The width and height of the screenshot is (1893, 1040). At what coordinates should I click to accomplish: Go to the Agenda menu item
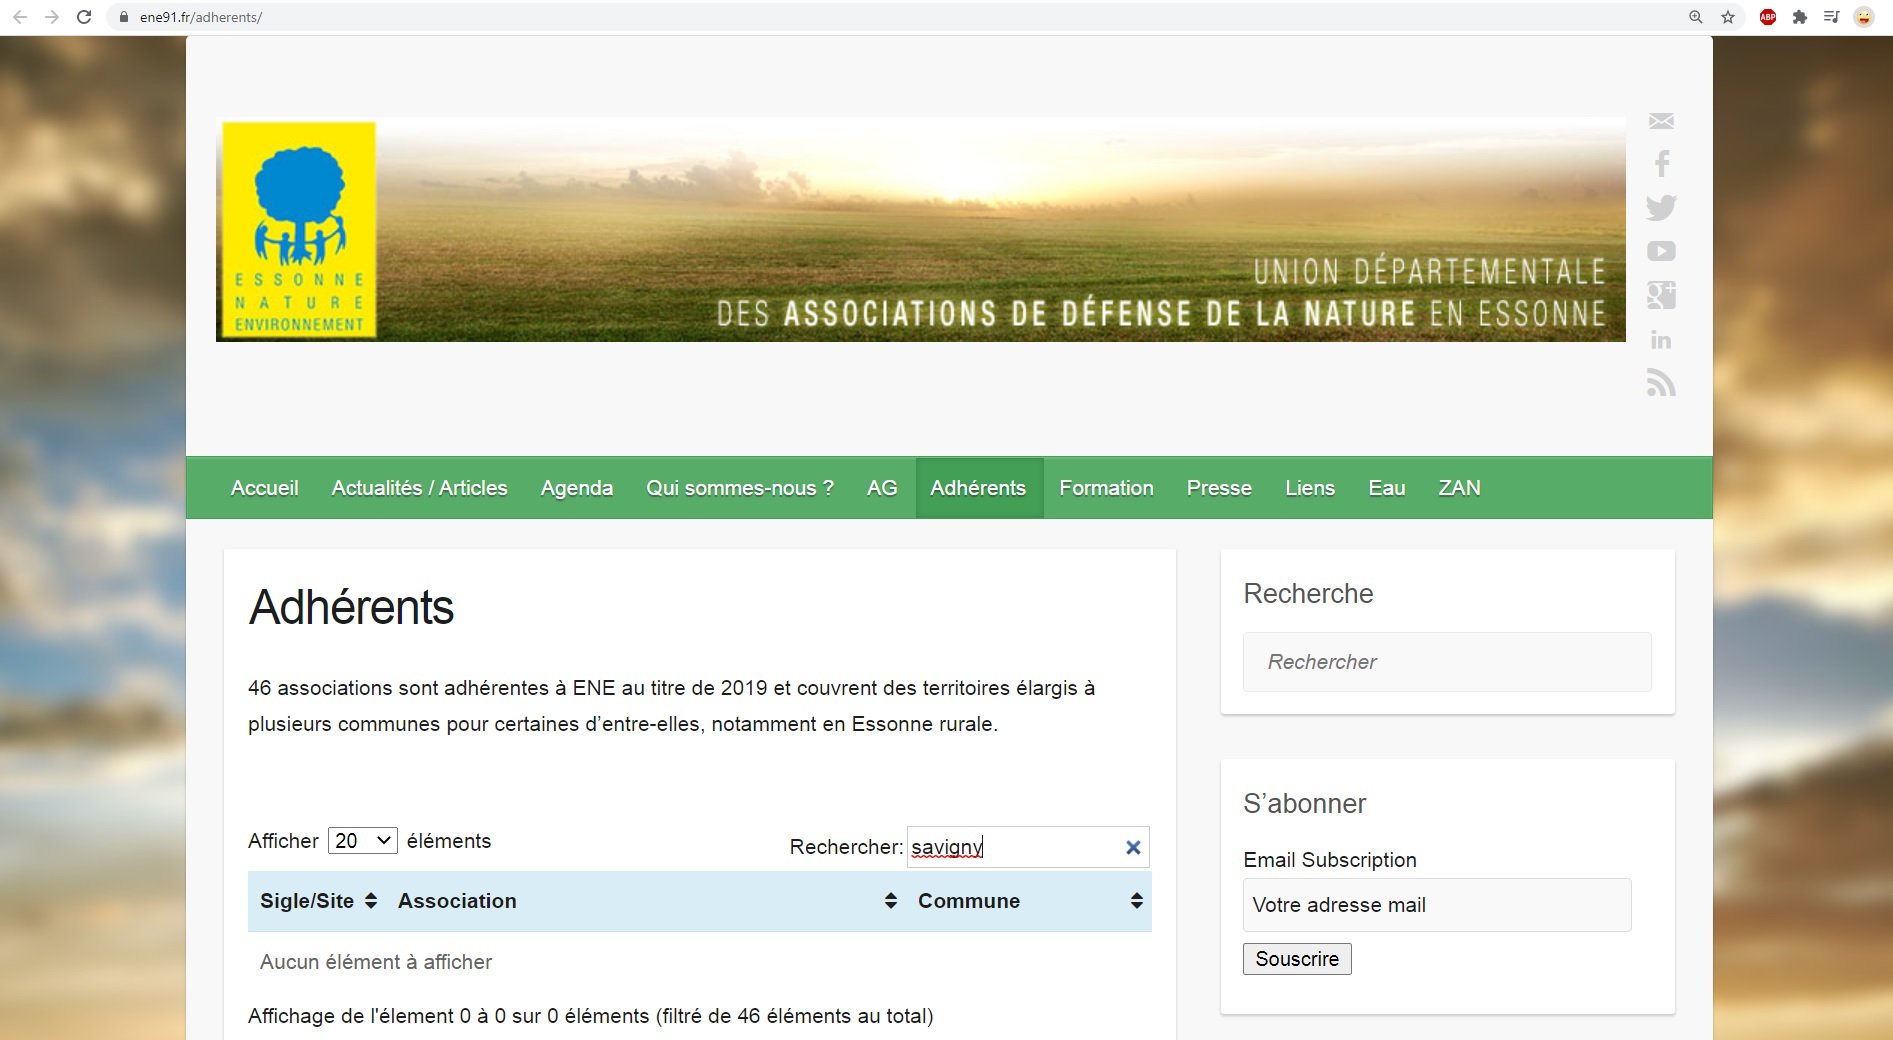click(x=576, y=488)
